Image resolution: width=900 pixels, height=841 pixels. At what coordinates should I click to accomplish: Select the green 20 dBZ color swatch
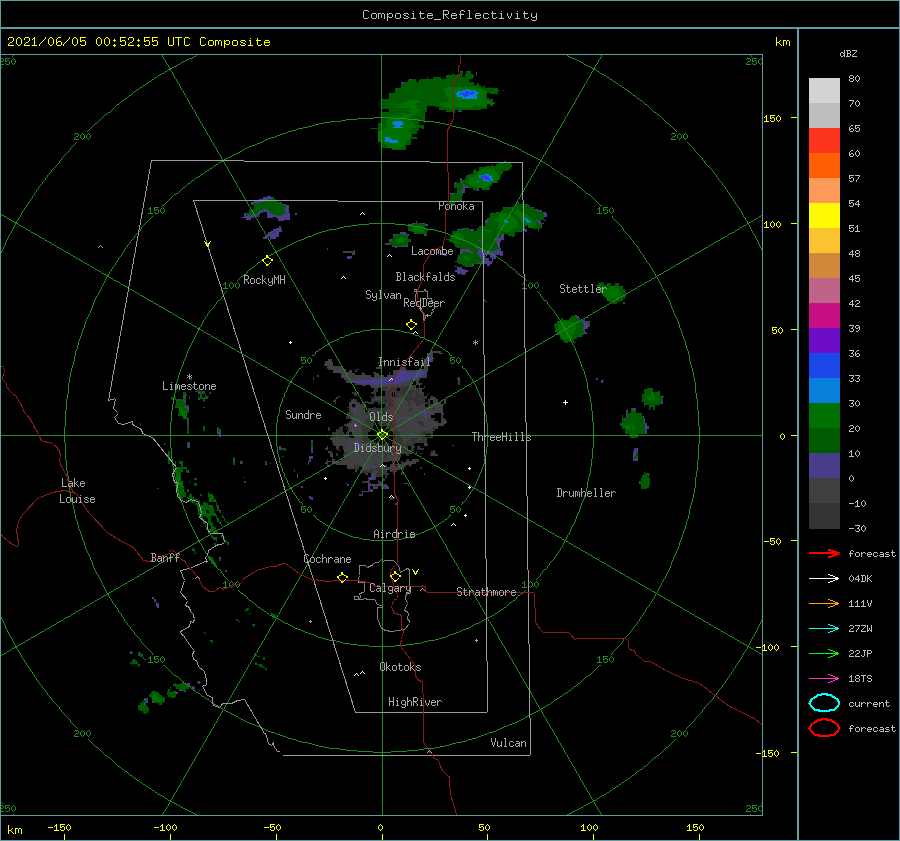point(824,416)
